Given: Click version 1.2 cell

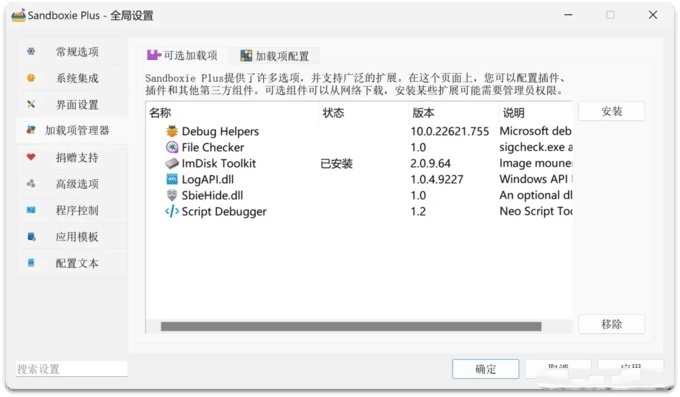Looking at the screenshot, I should click(418, 211).
